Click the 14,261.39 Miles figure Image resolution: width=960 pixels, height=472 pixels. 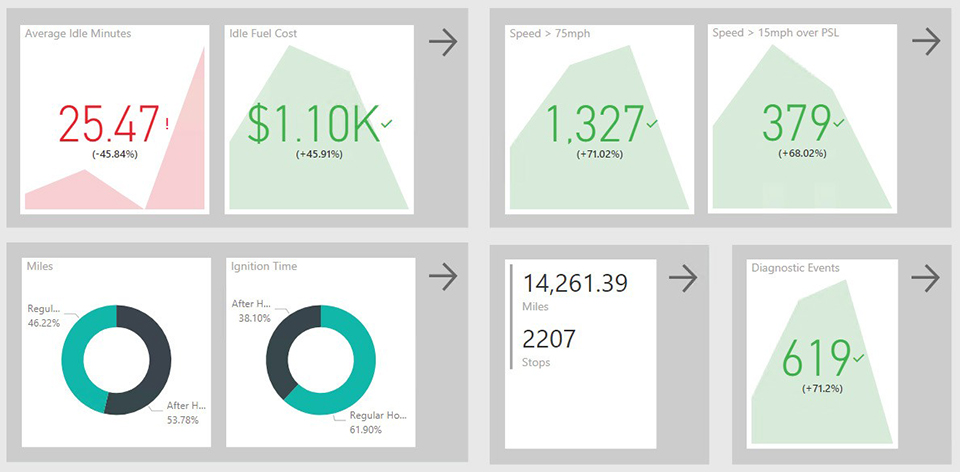coord(574,283)
